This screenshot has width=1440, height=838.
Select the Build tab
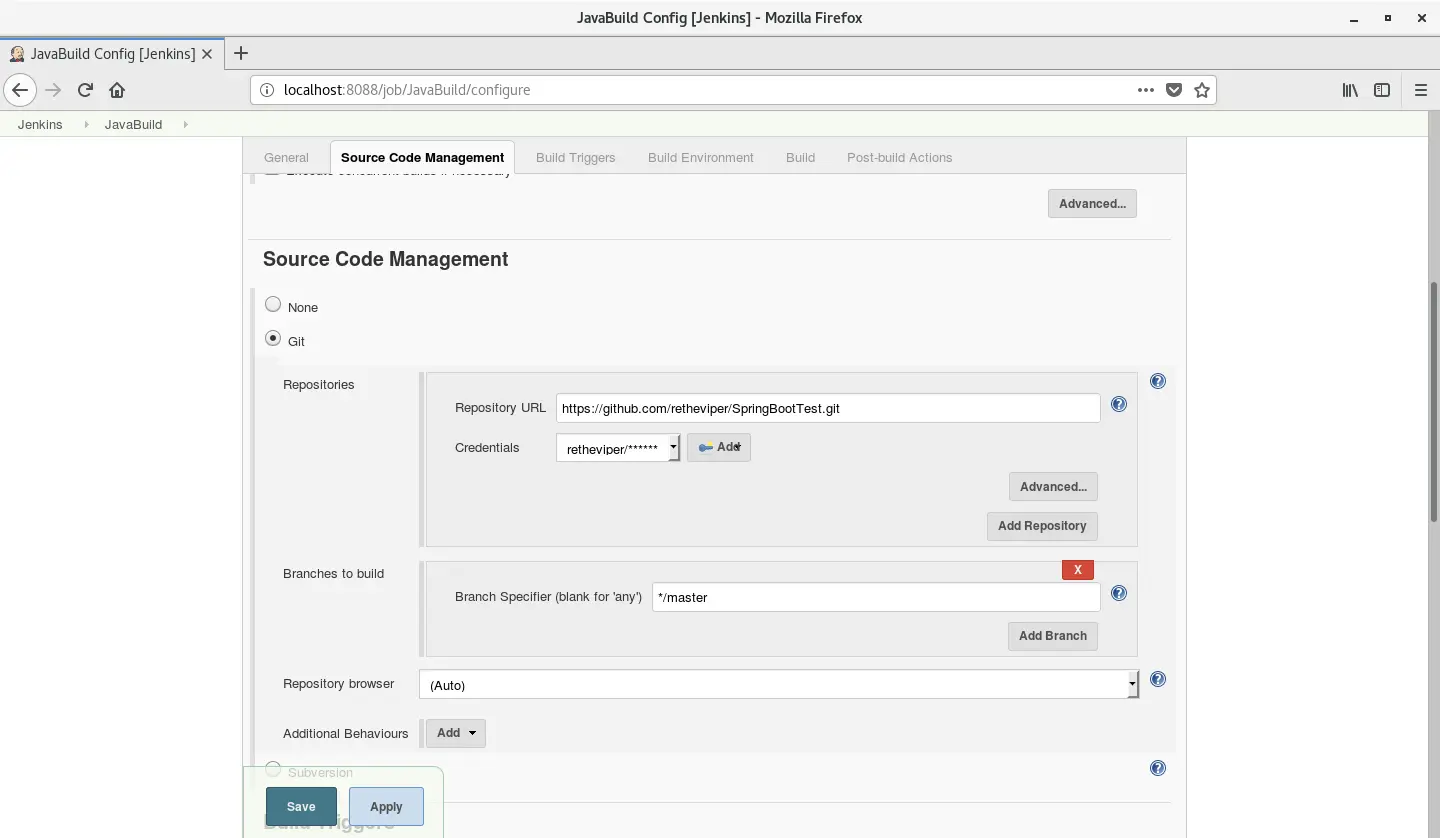tap(800, 158)
